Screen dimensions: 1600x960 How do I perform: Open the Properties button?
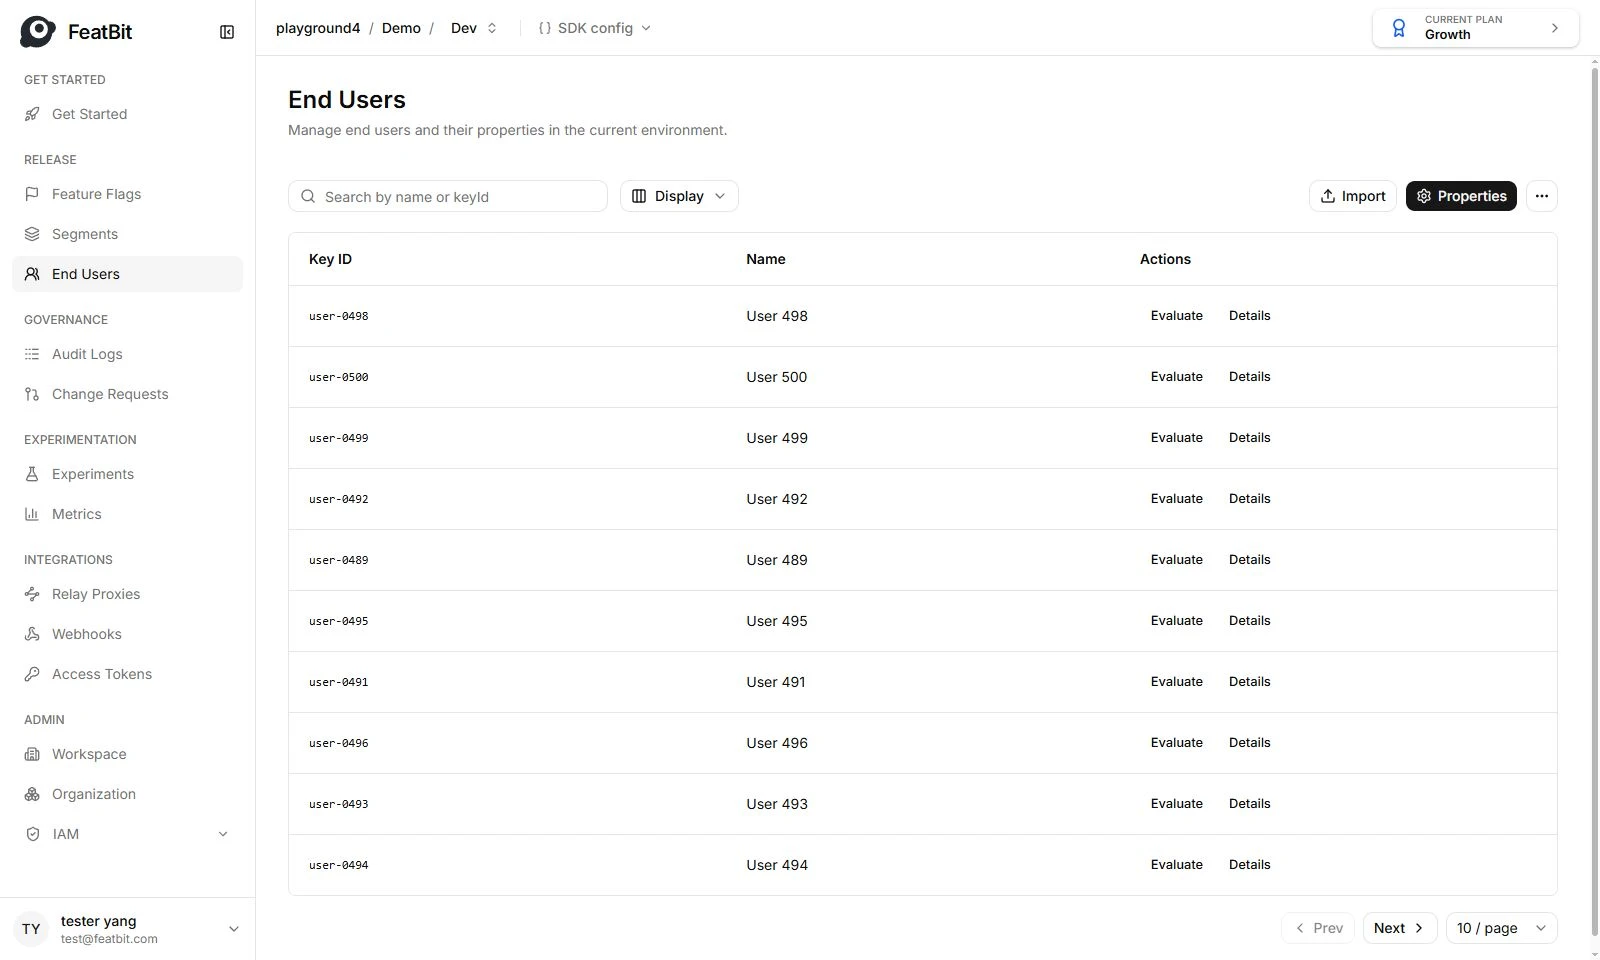pyautogui.click(x=1461, y=196)
